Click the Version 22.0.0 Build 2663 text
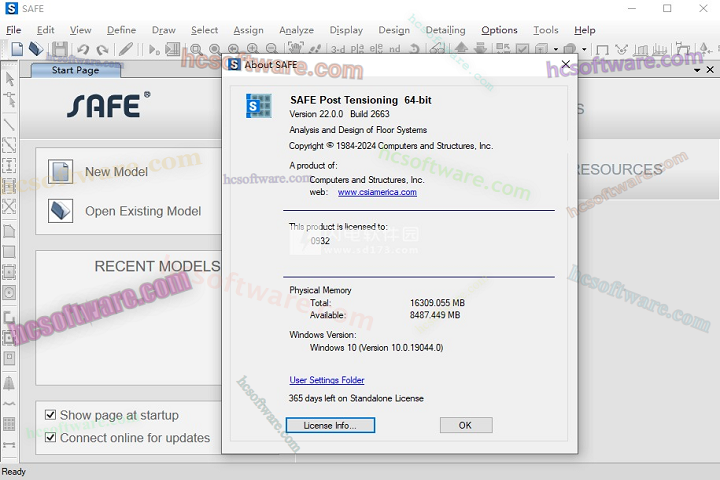Viewport: 720px width, 480px height. coord(339,114)
